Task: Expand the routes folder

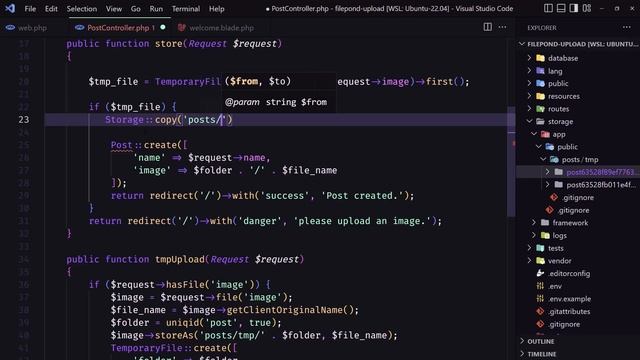Action: [x=529, y=109]
